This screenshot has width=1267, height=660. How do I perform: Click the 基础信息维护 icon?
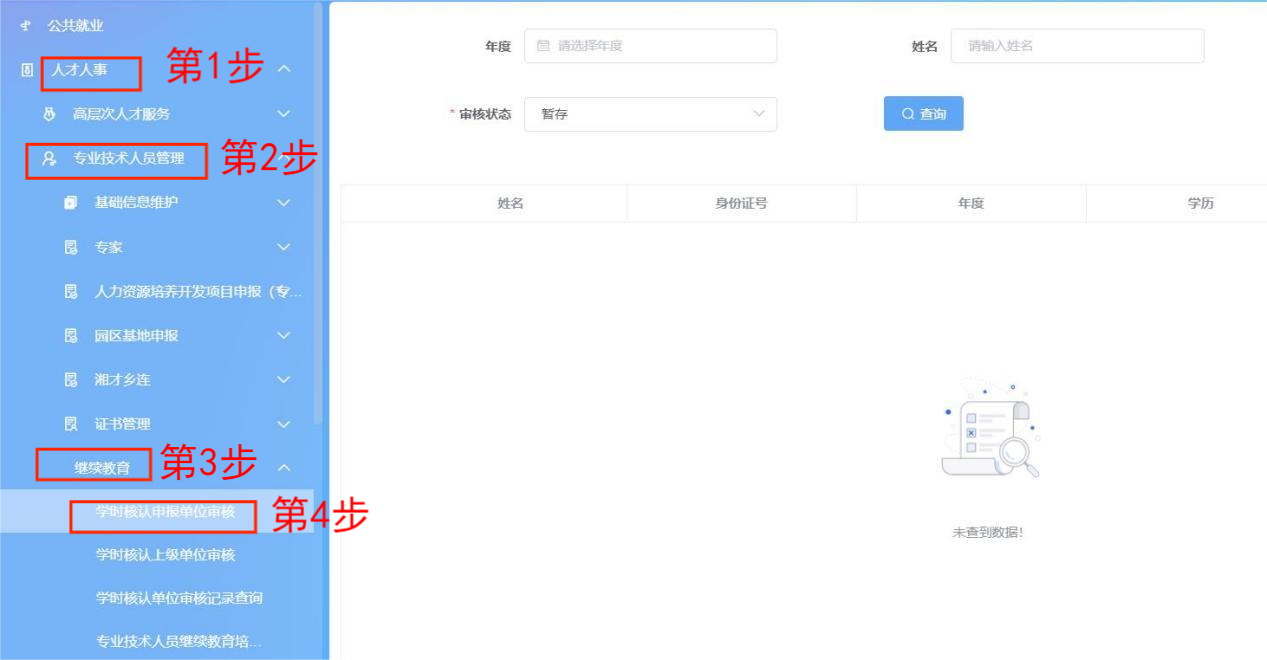(x=71, y=203)
